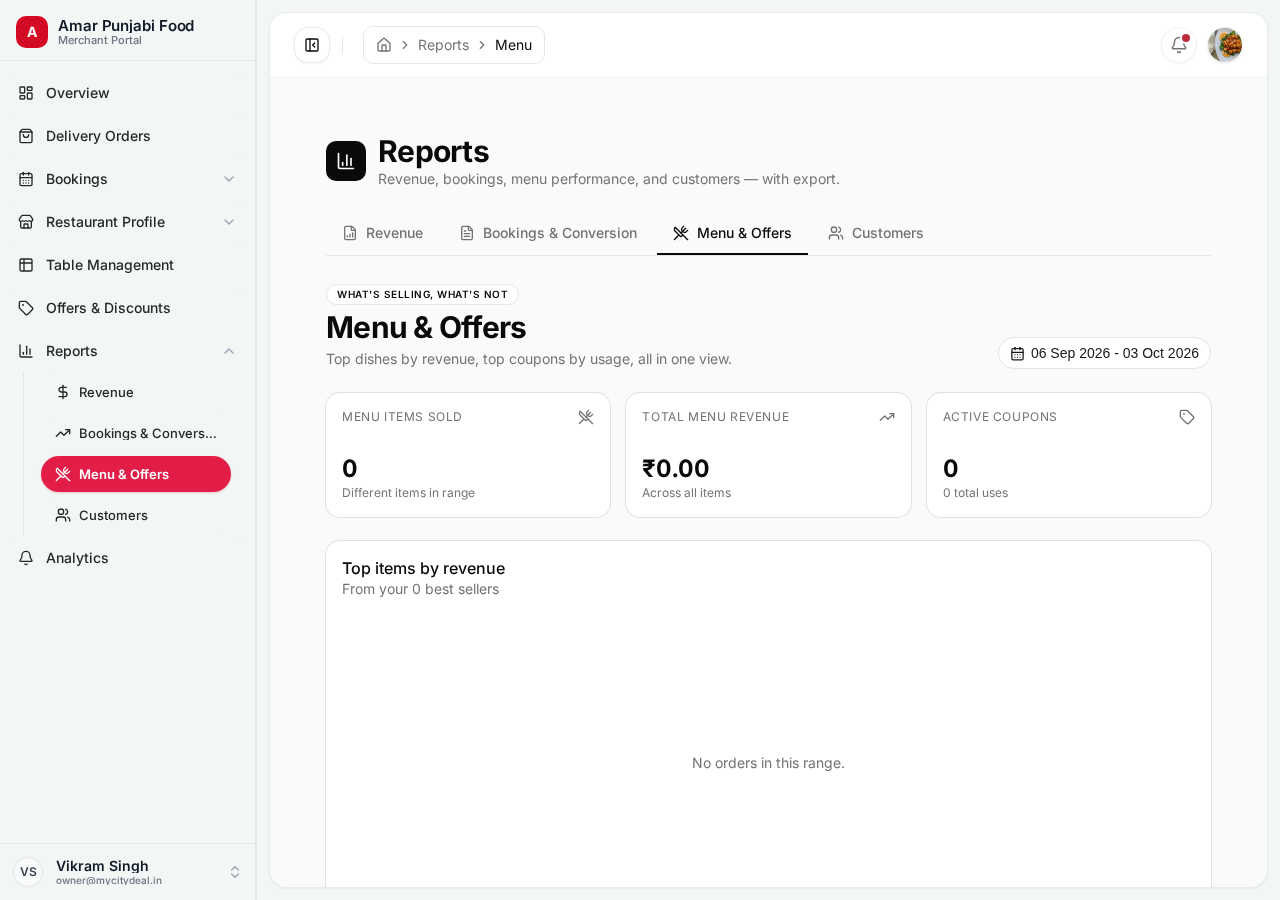Click the Active Coupons tag icon

point(1187,417)
